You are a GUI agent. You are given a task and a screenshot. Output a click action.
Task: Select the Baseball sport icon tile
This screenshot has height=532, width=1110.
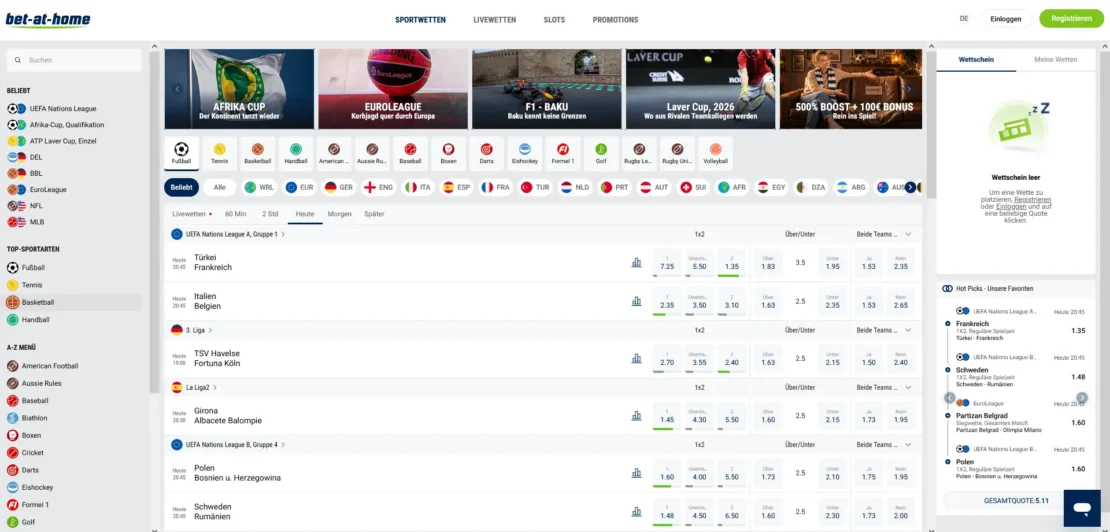tap(410, 154)
